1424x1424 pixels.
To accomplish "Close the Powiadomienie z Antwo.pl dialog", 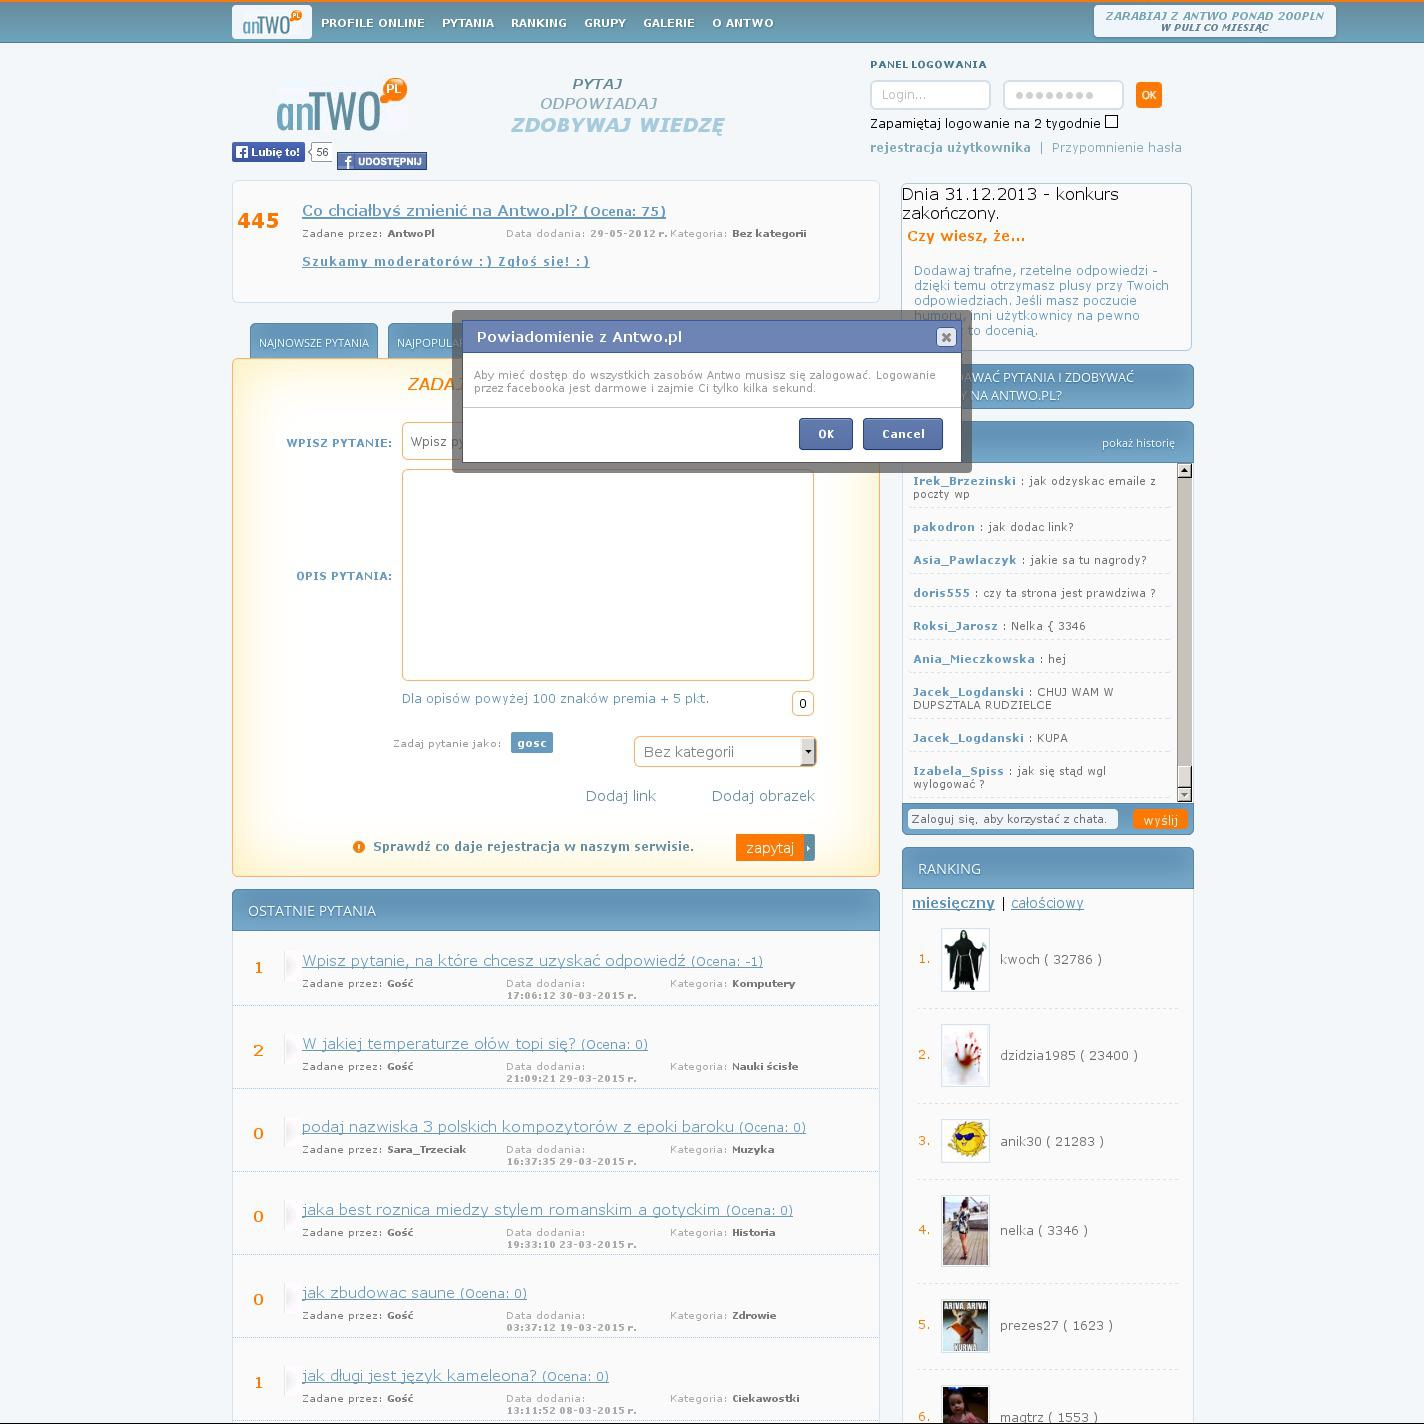I will tap(946, 337).
